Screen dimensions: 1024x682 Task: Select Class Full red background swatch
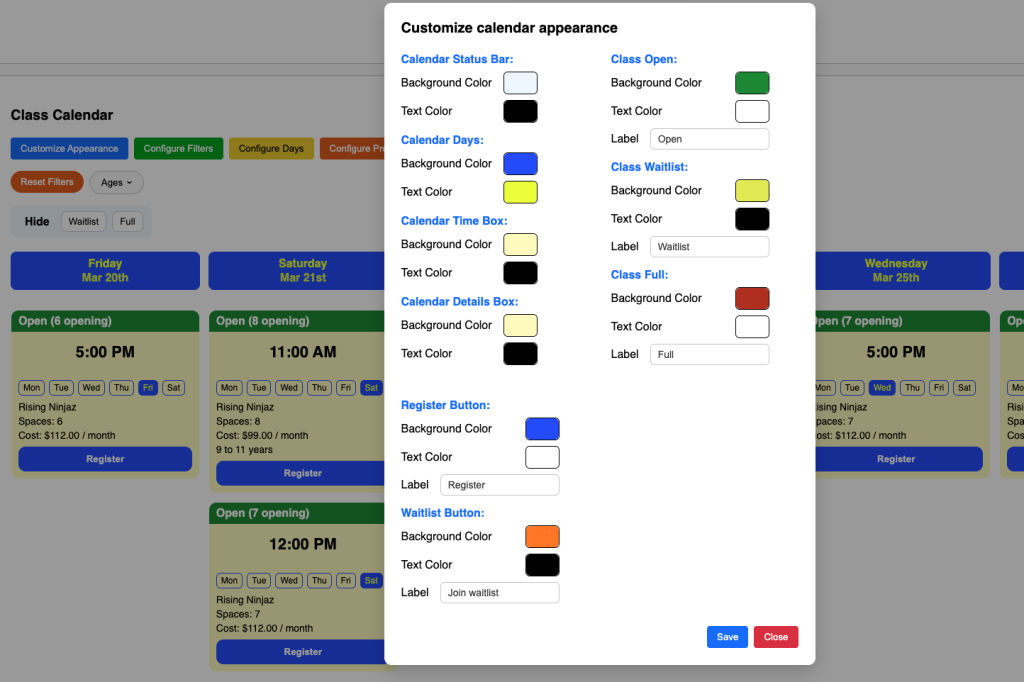pos(752,298)
